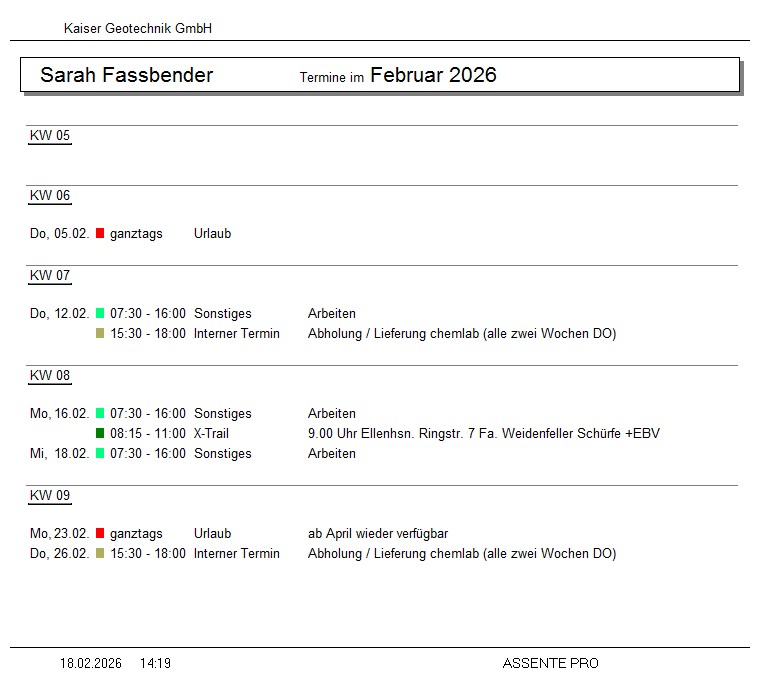The width and height of the screenshot is (780, 687).
Task: Click the KW 05 week header
Action: pos(50,136)
